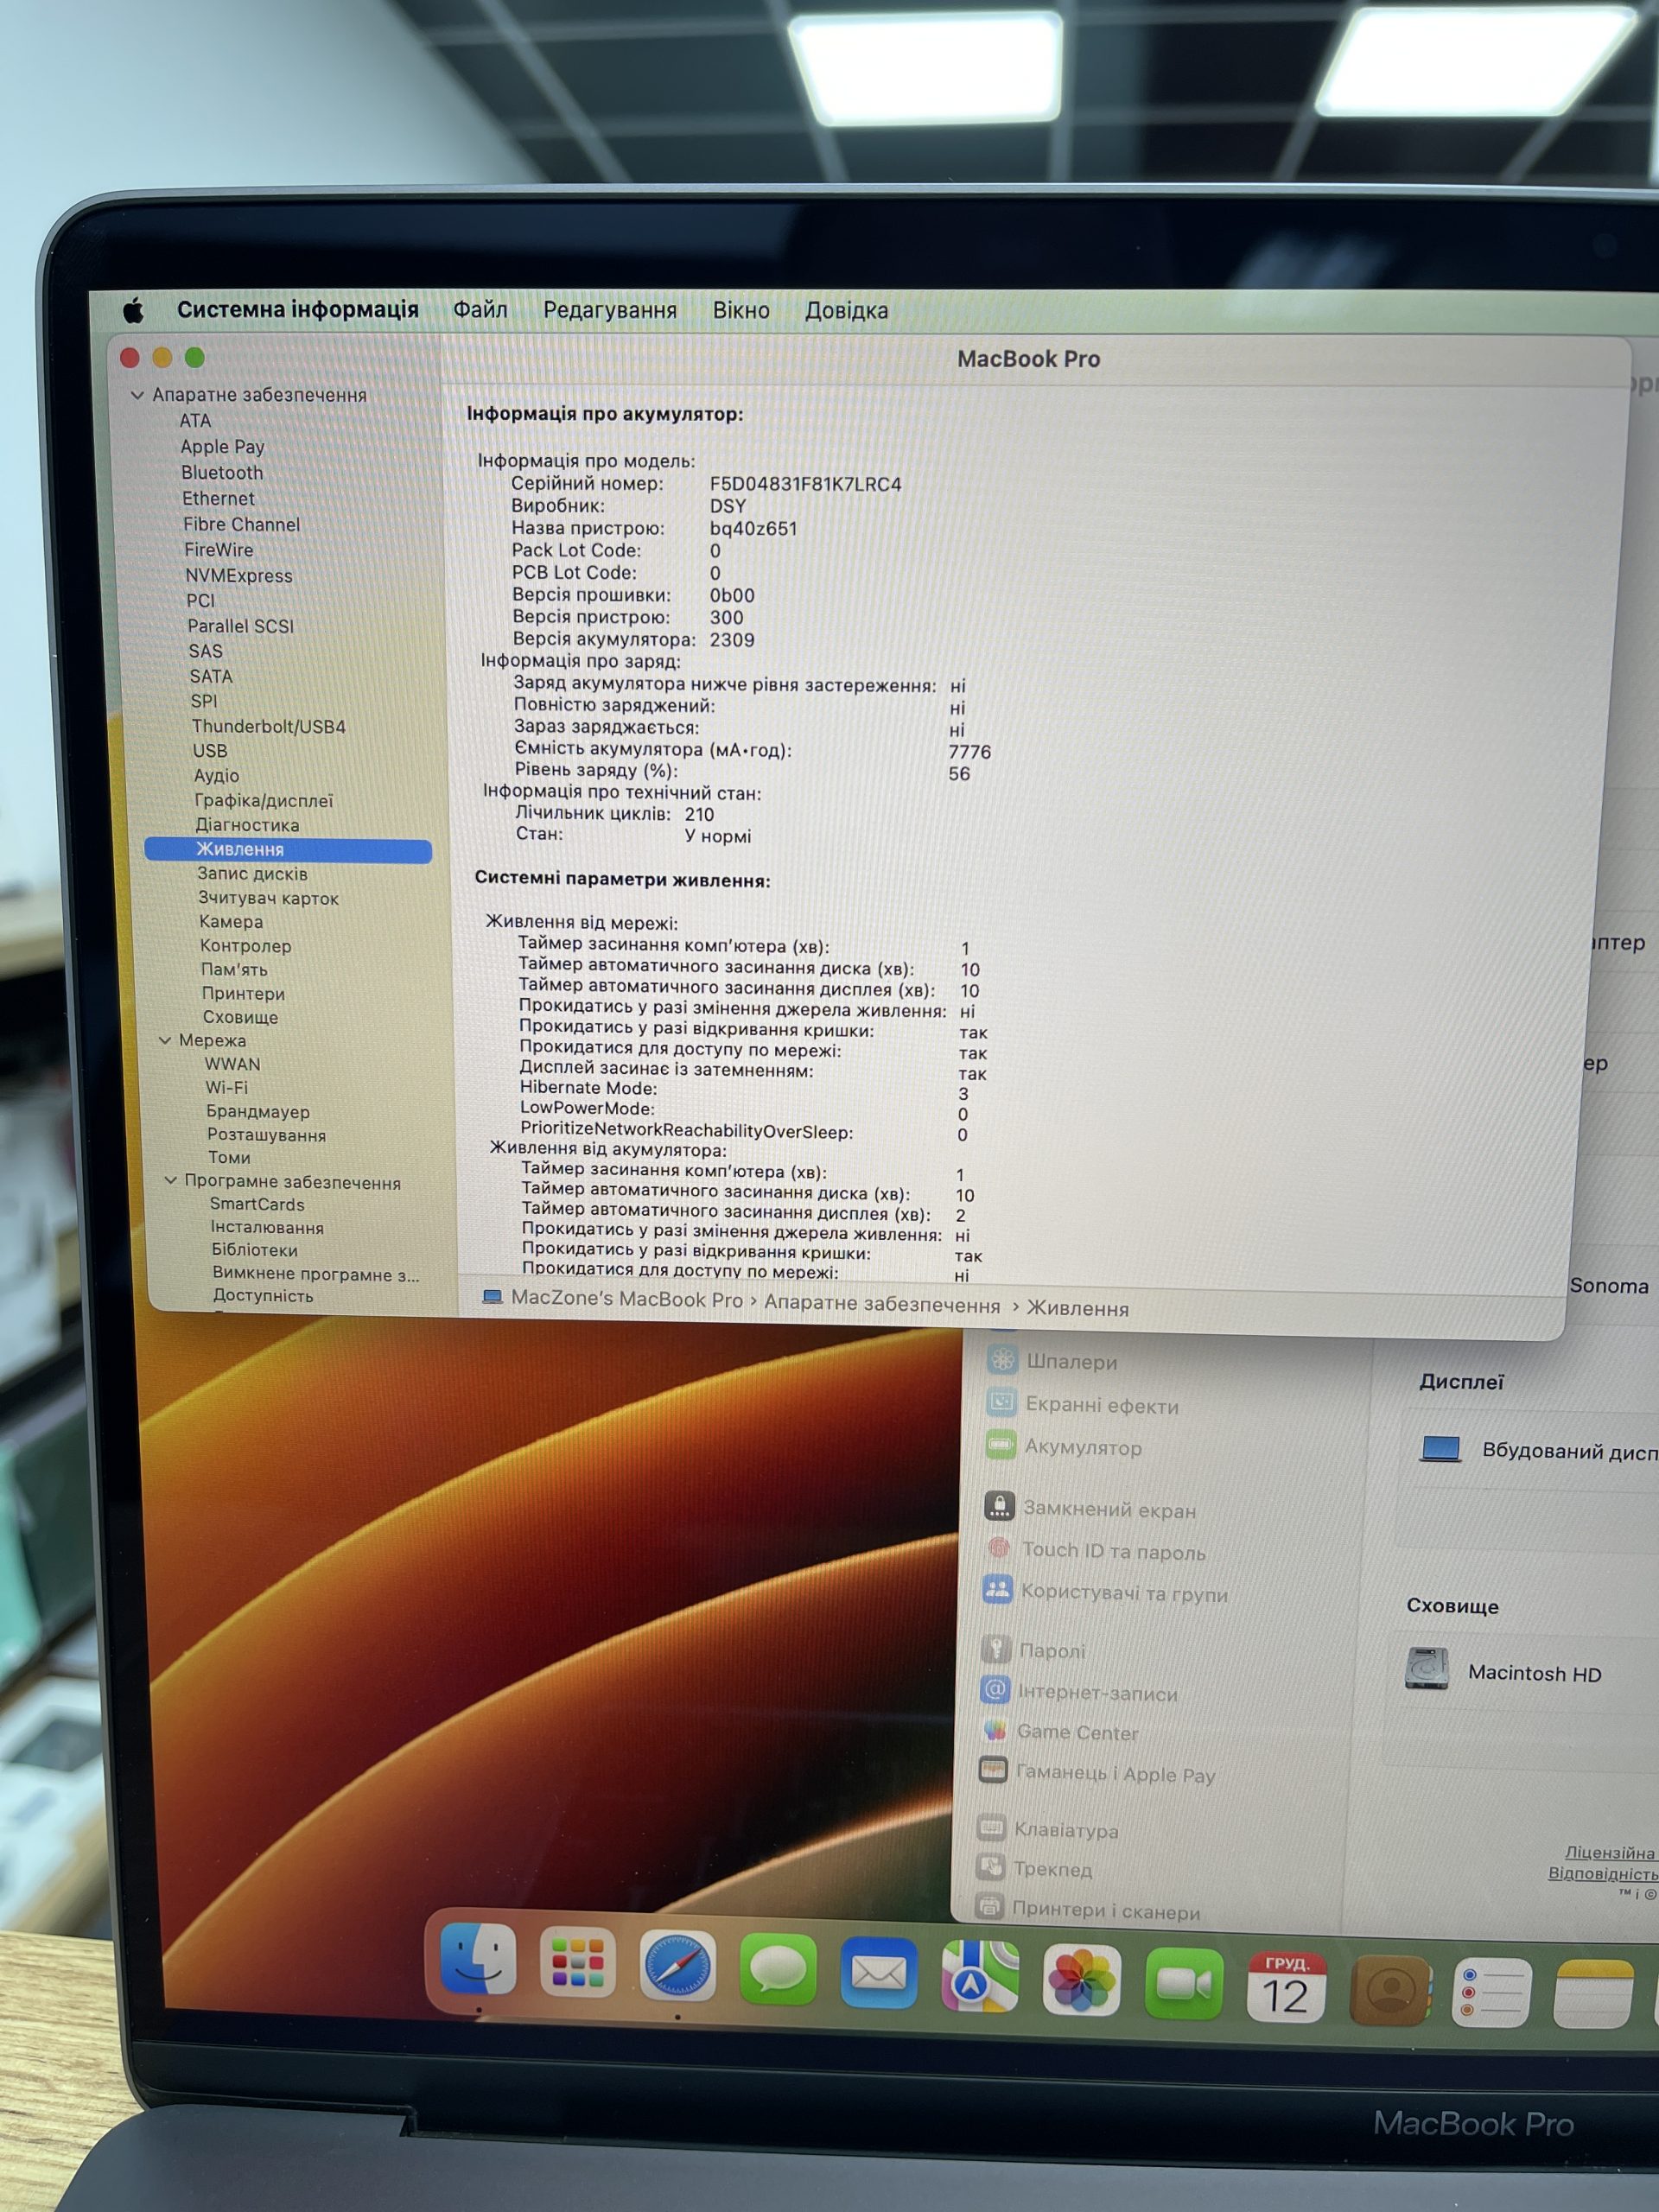The width and height of the screenshot is (1659, 2212).
Task: Click the Акумулятор battery icon in Settings
Action: click(1000, 1444)
